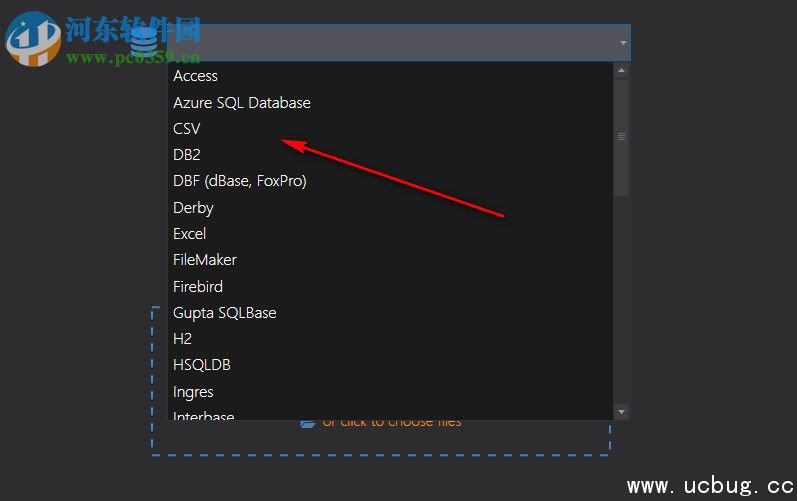The image size is (797, 501).
Task: Collapse the database type dropdown arrow
Action: pyautogui.click(x=623, y=43)
